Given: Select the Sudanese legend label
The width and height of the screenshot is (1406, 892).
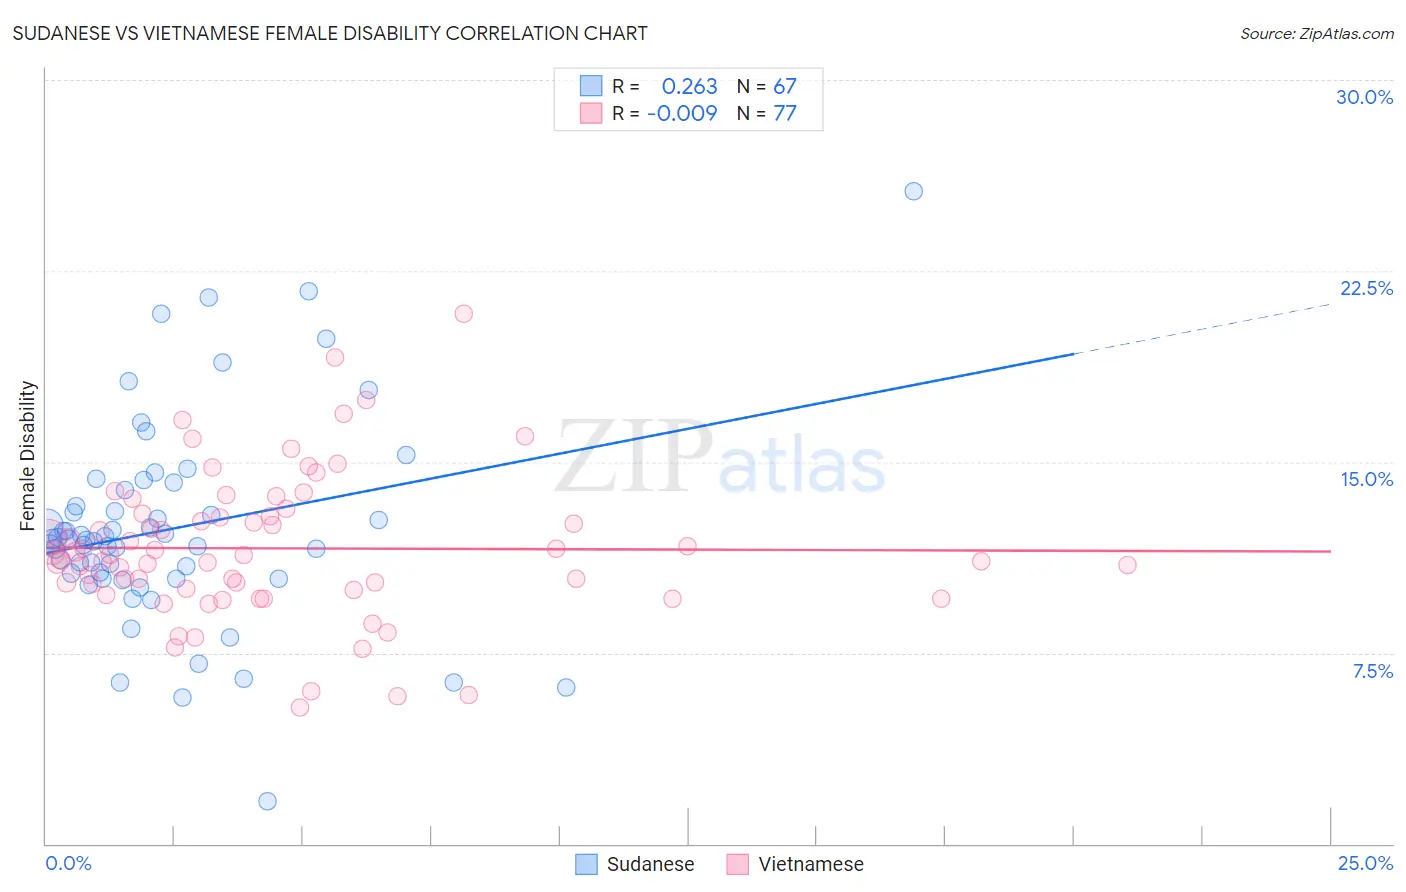Looking at the screenshot, I should click(x=650, y=864).
